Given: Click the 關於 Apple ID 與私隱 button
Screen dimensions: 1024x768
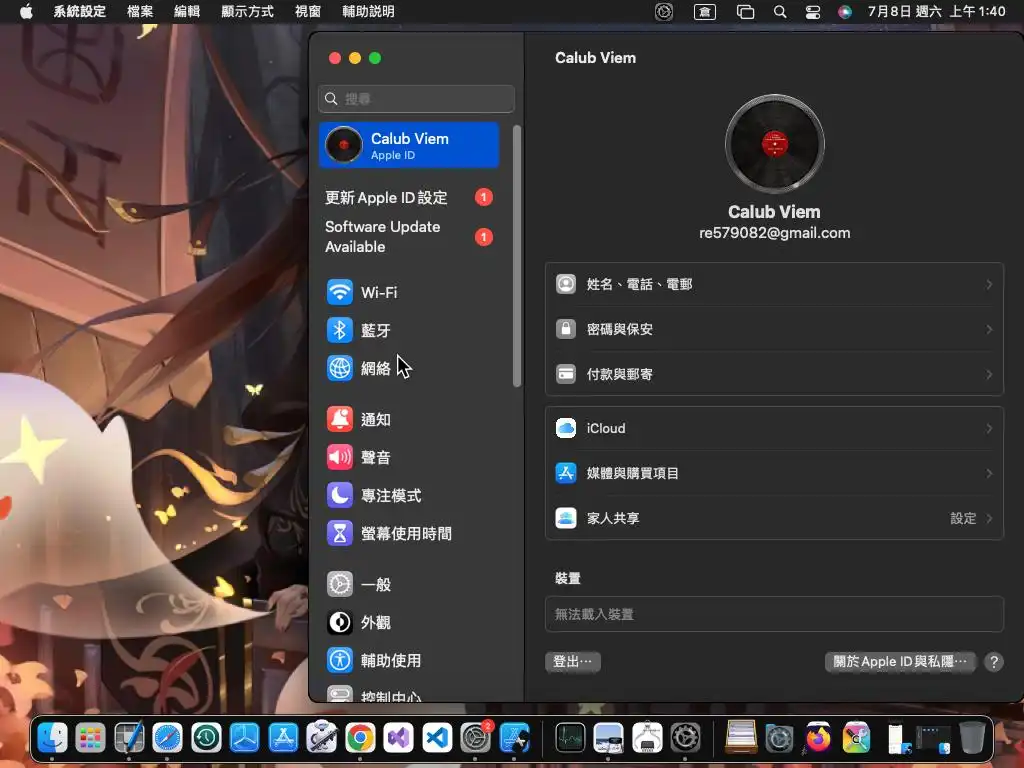Looking at the screenshot, I should click(900, 662).
